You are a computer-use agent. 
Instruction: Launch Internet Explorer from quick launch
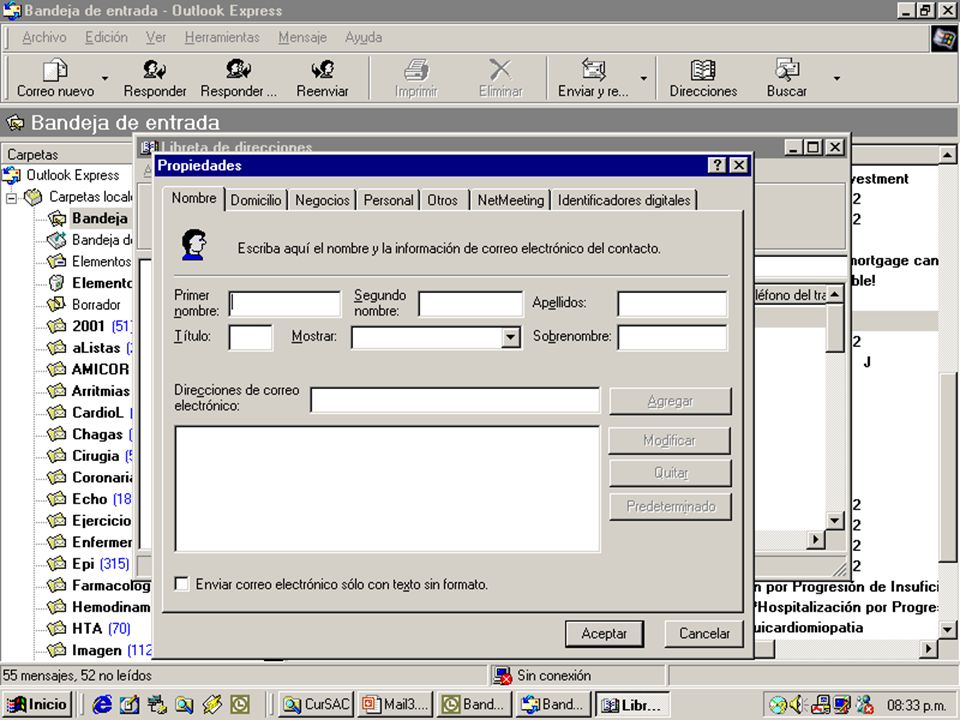tap(102, 705)
